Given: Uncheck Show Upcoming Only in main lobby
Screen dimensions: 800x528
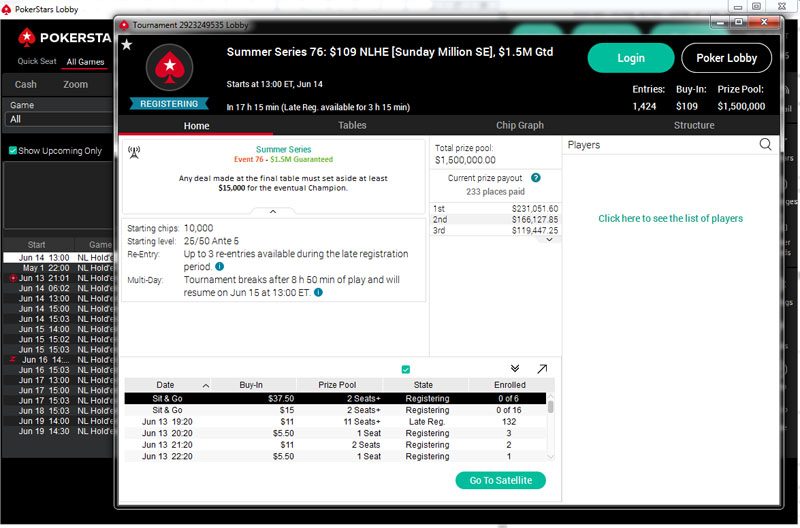Looking at the screenshot, I should (x=13, y=150).
